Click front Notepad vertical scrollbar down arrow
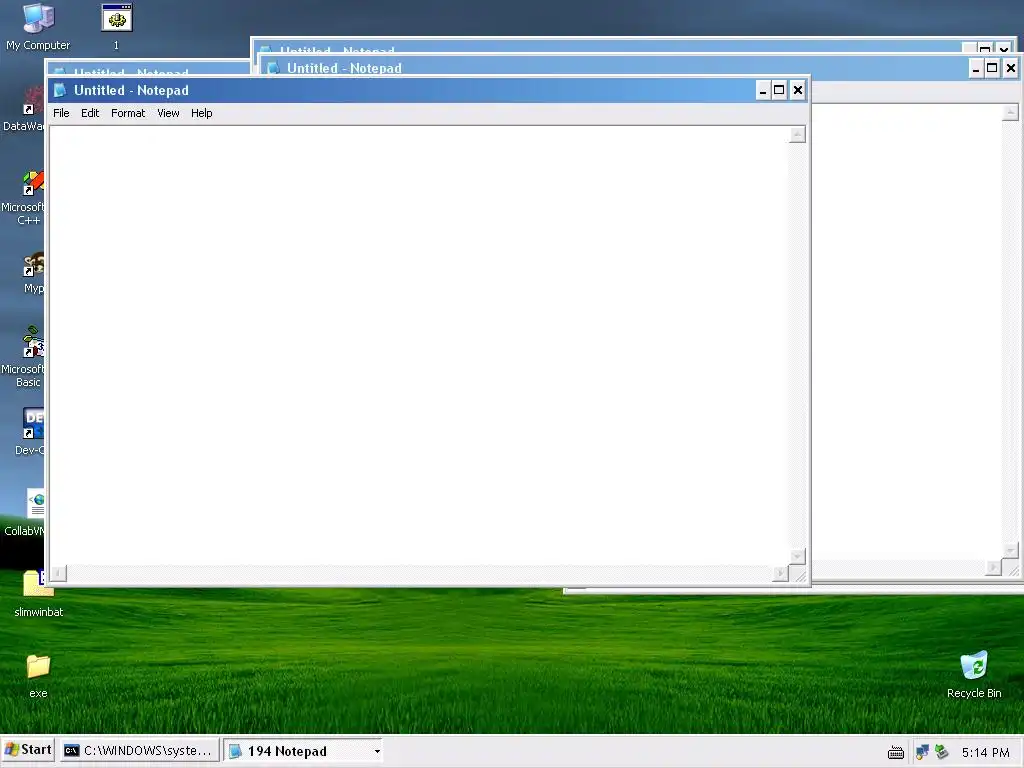 click(x=797, y=556)
